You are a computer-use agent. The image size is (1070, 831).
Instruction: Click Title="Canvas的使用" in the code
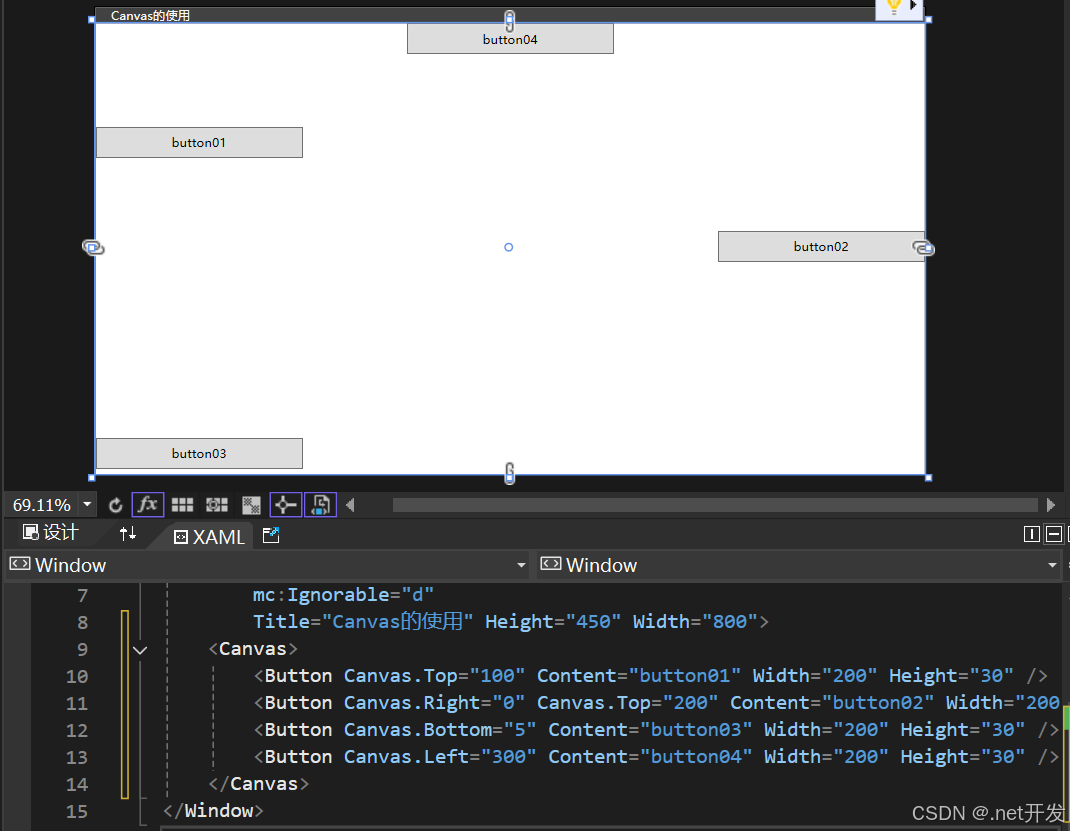point(363,622)
